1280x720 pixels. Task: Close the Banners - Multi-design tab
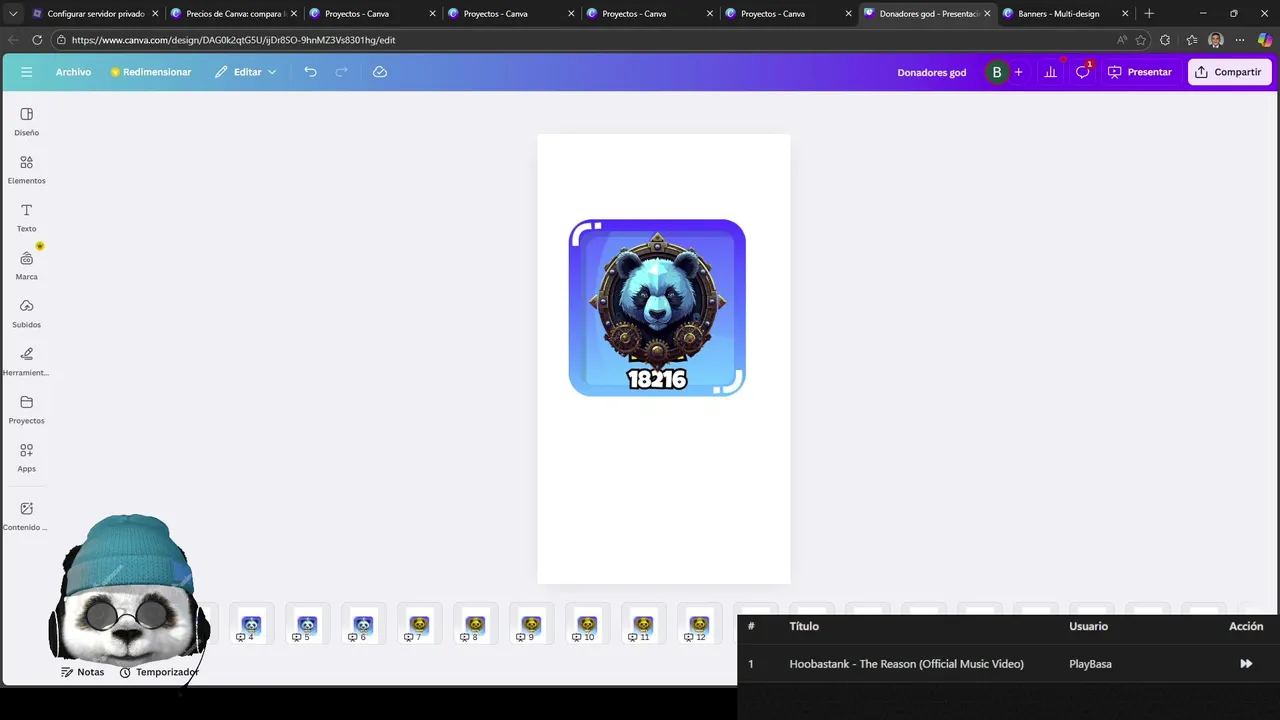[1125, 14]
